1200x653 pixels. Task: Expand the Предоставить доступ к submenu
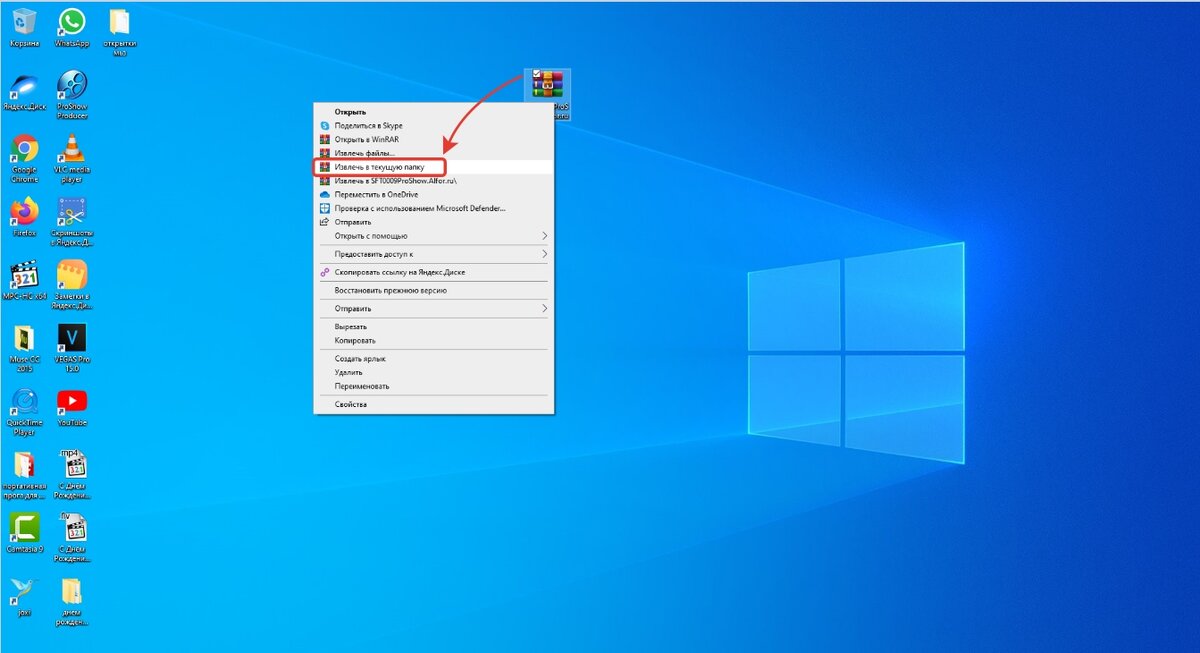coord(434,254)
